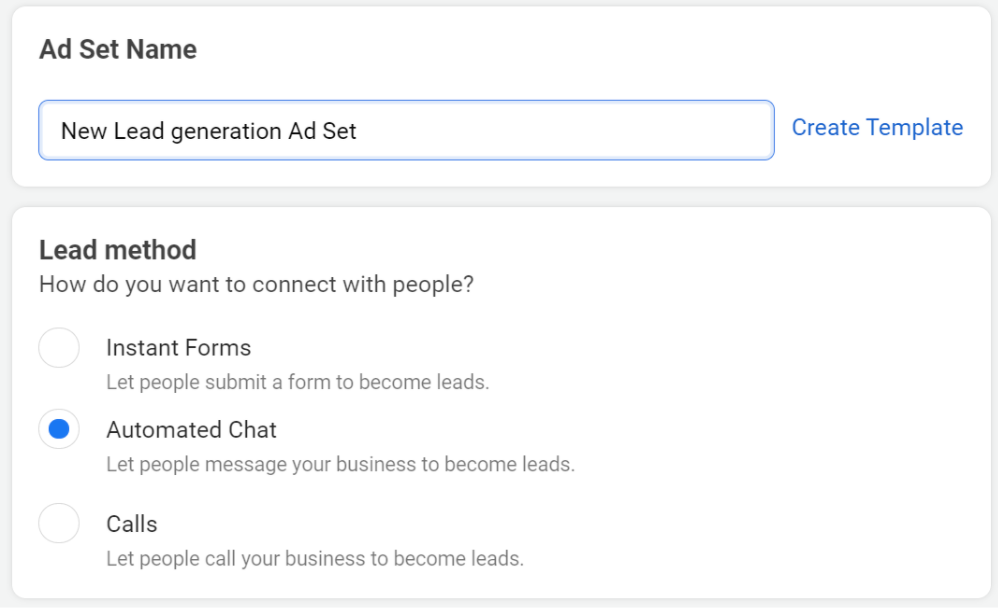This screenshot has width=998, height=608.
Task: Click the Lead method section heading
Action: [x=117, y=250]
